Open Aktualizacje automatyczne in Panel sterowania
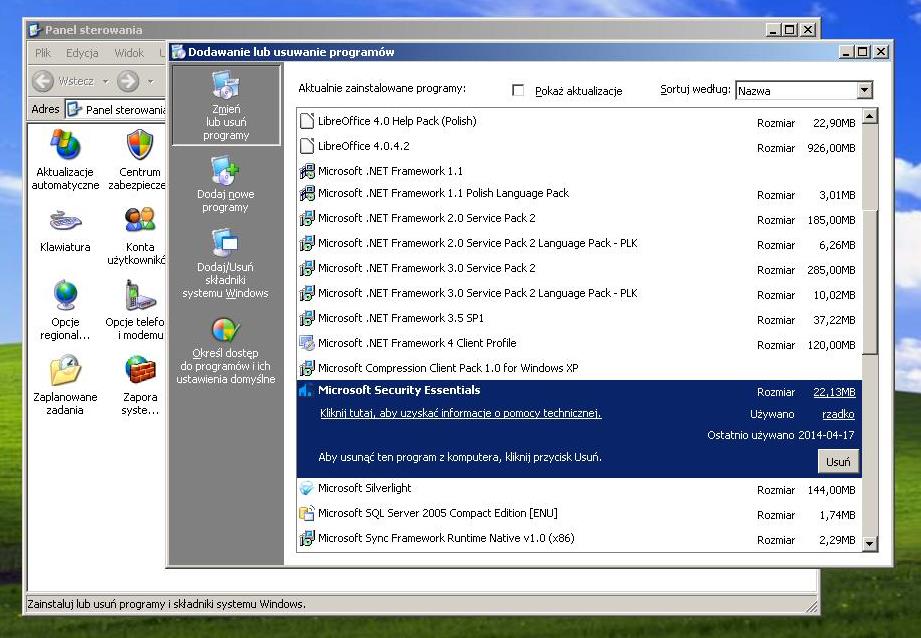Screen dimensions: 921x638 click(65, 145)
